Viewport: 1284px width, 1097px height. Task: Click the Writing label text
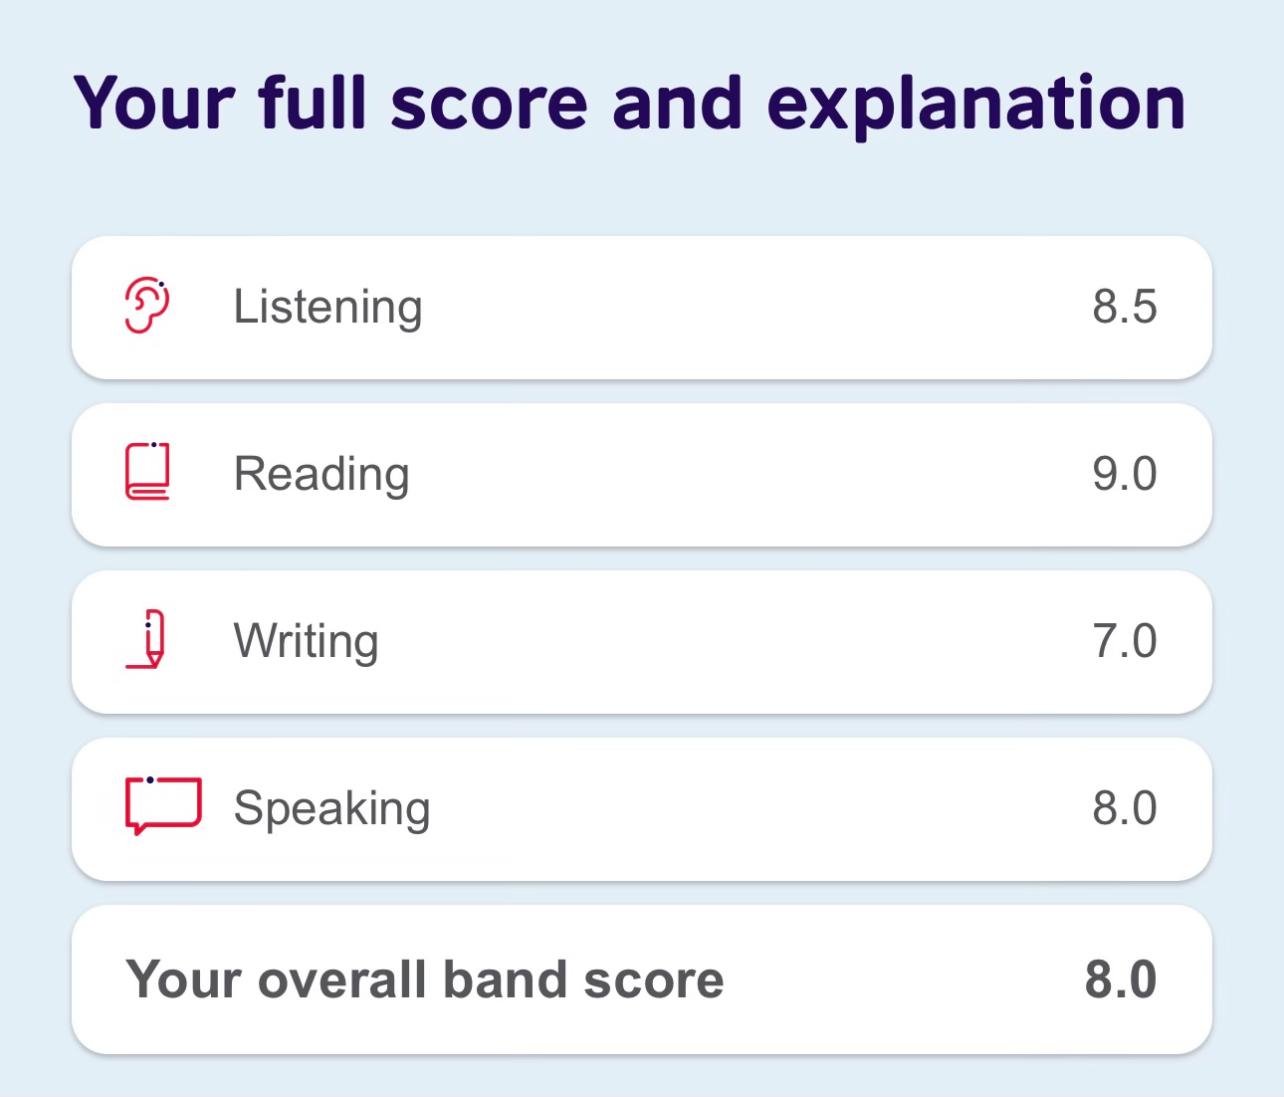point(306,642)
